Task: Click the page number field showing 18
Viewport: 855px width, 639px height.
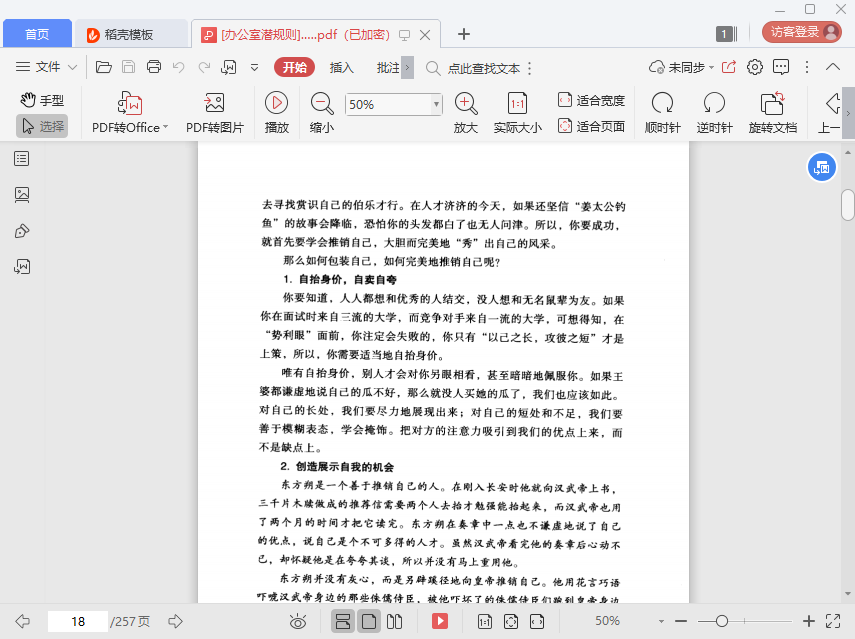Action: point(78,621)
